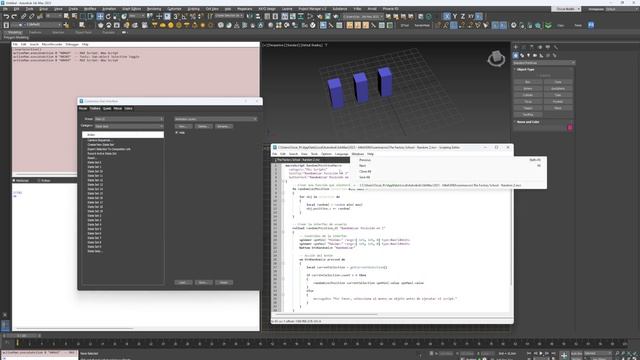
Task: Open the Category dropdown showing State Sets
Action: click(x=129, y=127)
